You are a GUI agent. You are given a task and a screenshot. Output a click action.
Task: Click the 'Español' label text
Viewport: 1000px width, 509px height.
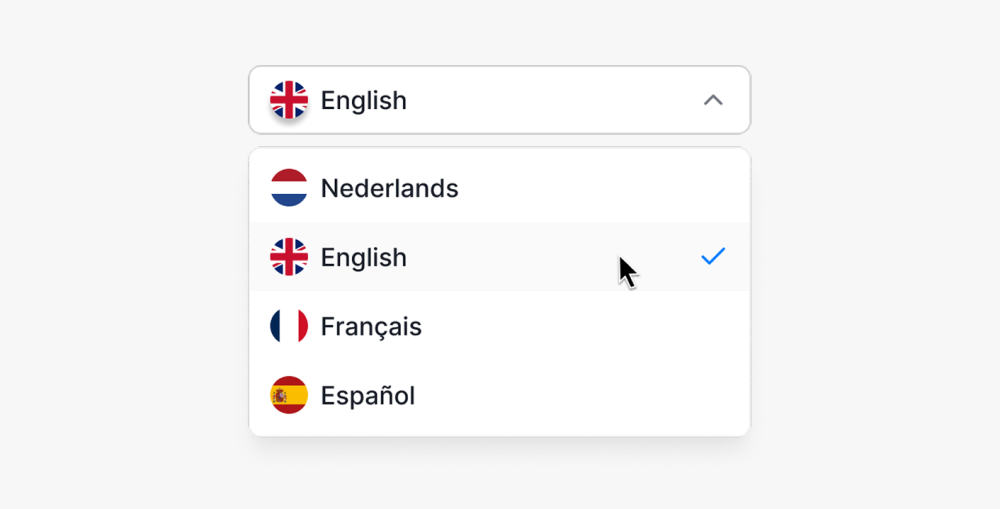(x=368, y=395)
